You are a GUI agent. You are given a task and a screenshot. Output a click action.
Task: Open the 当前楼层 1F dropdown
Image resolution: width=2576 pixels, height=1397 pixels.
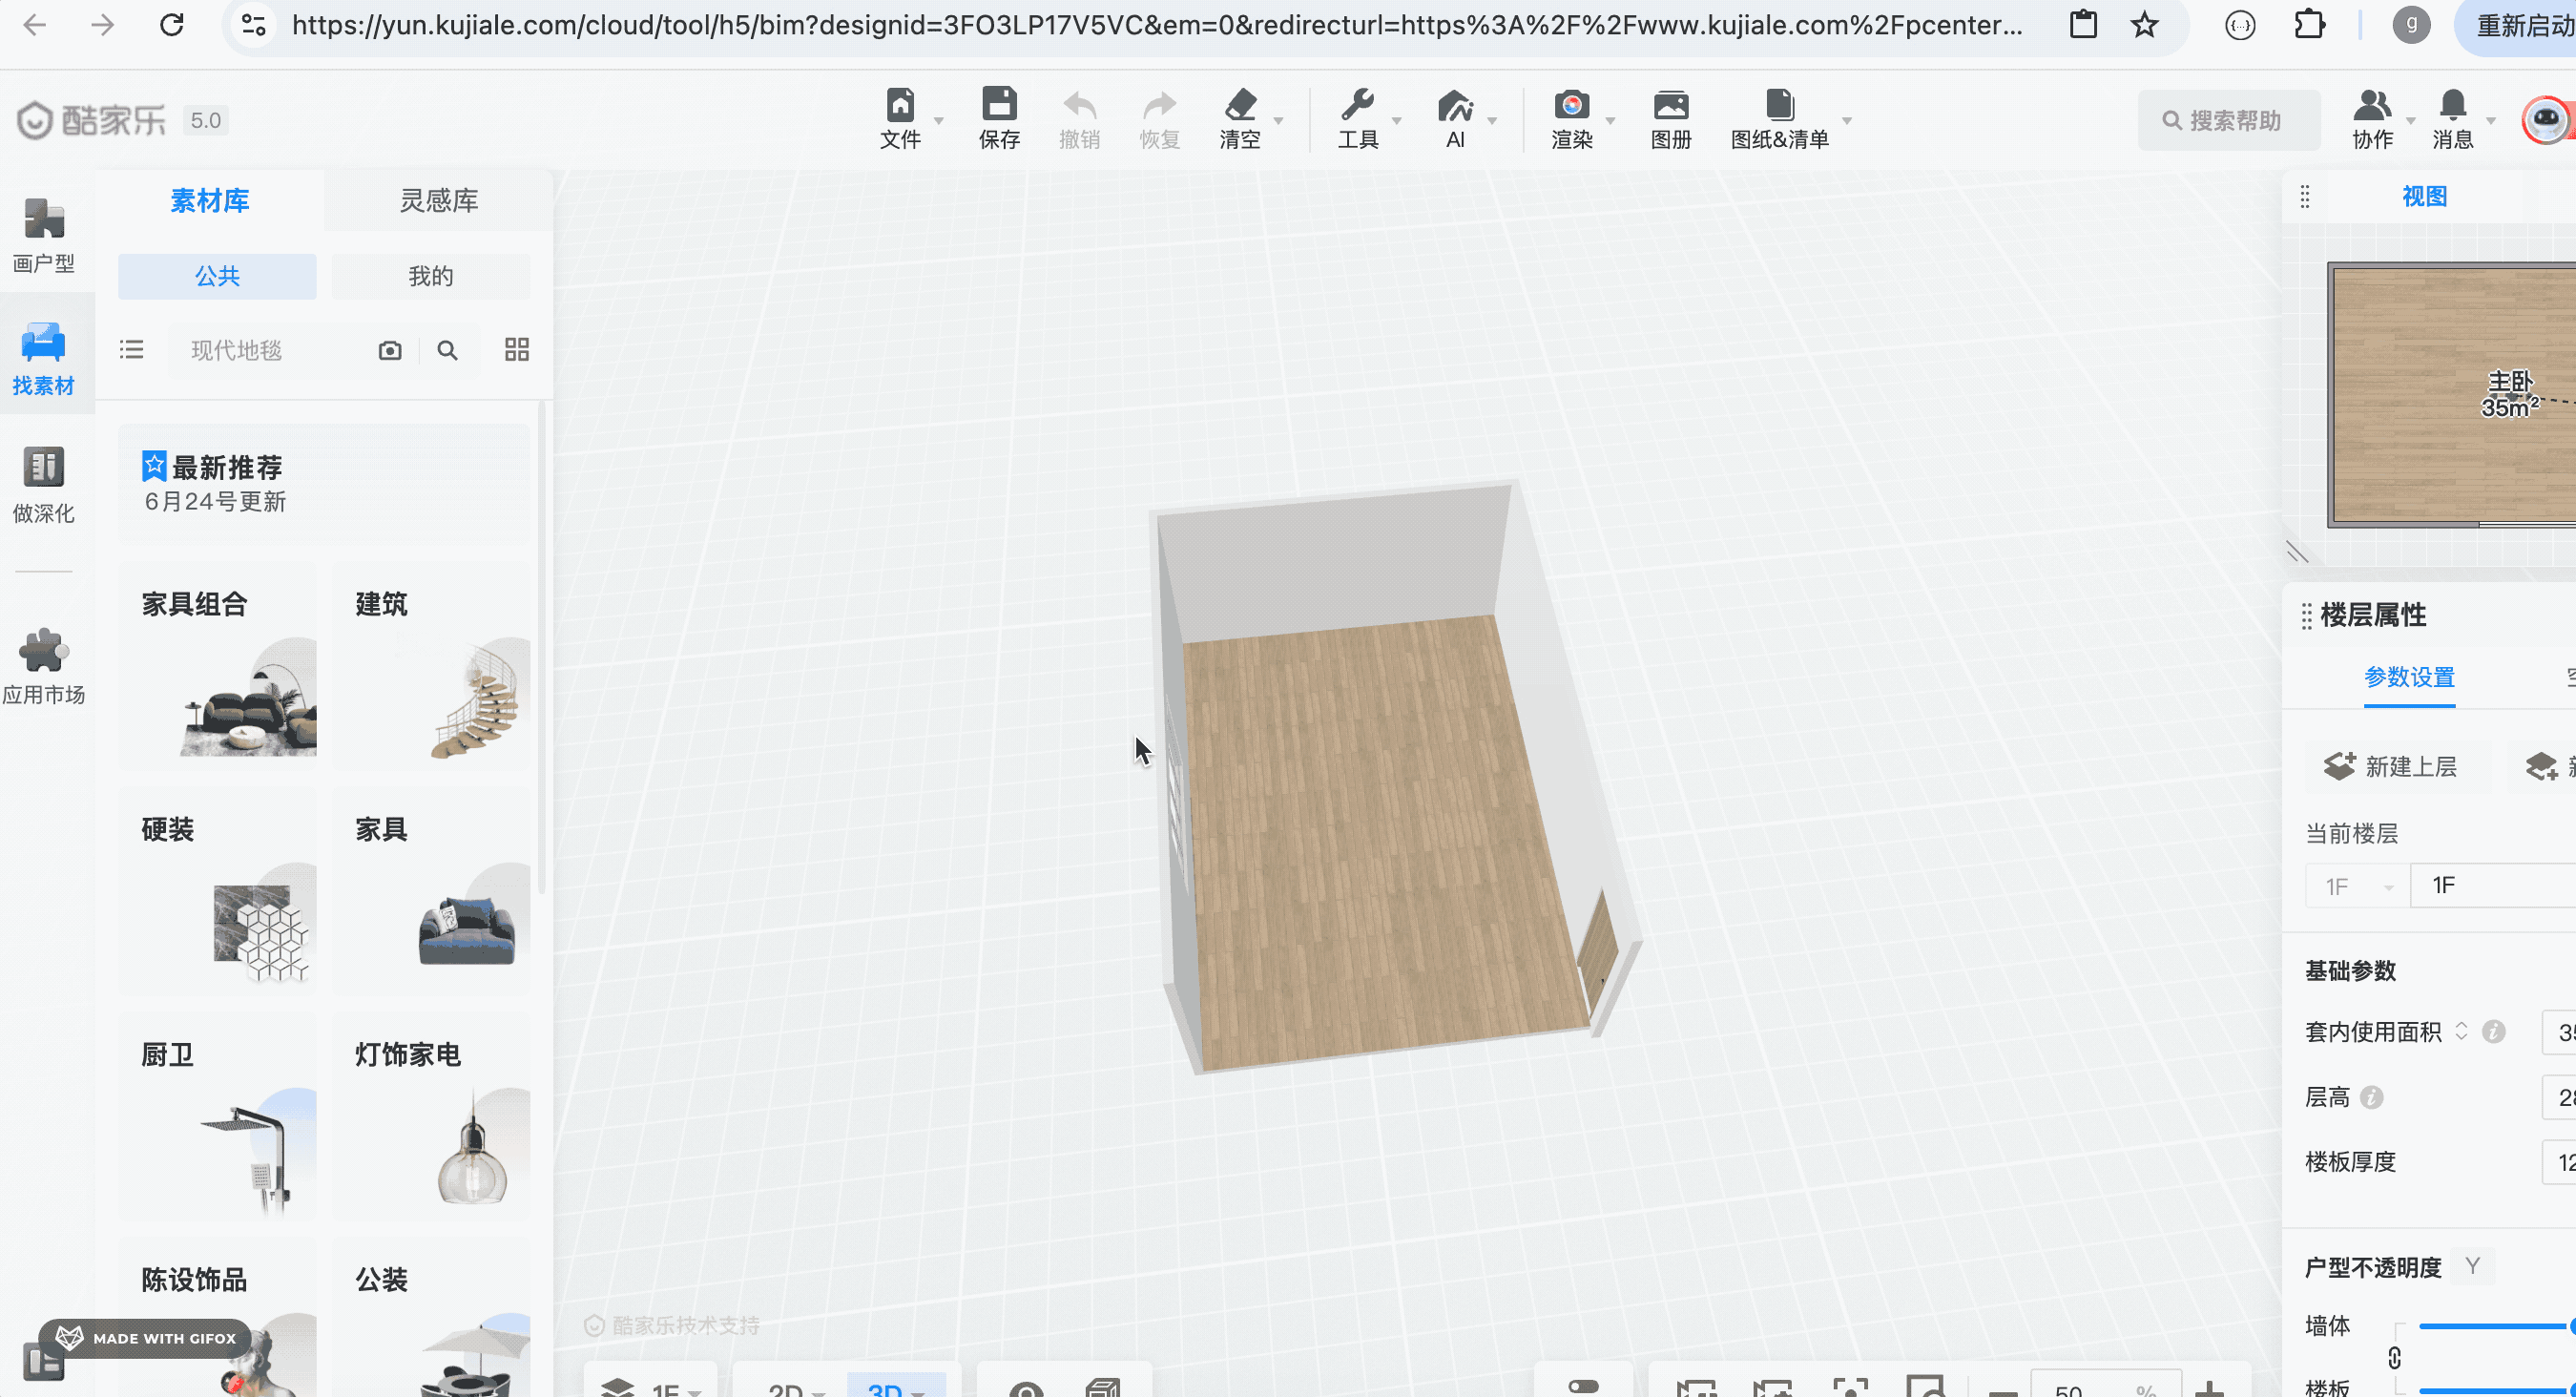pos(2357,886)
